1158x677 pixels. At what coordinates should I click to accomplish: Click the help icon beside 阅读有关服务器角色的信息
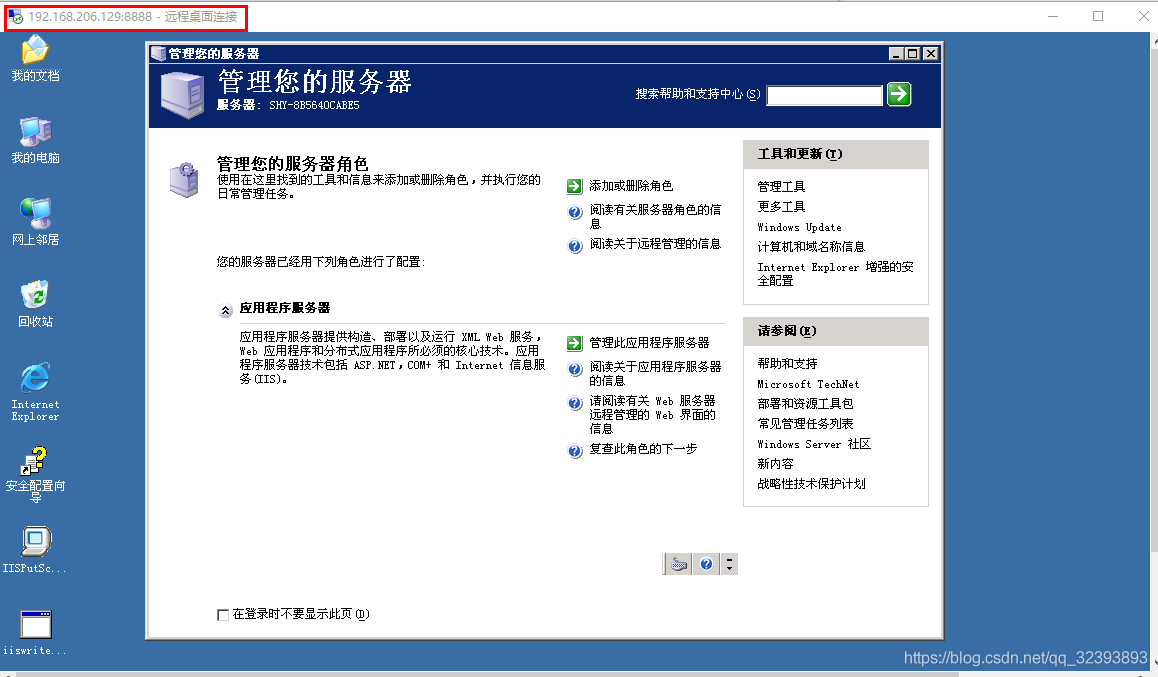(575, 213)
